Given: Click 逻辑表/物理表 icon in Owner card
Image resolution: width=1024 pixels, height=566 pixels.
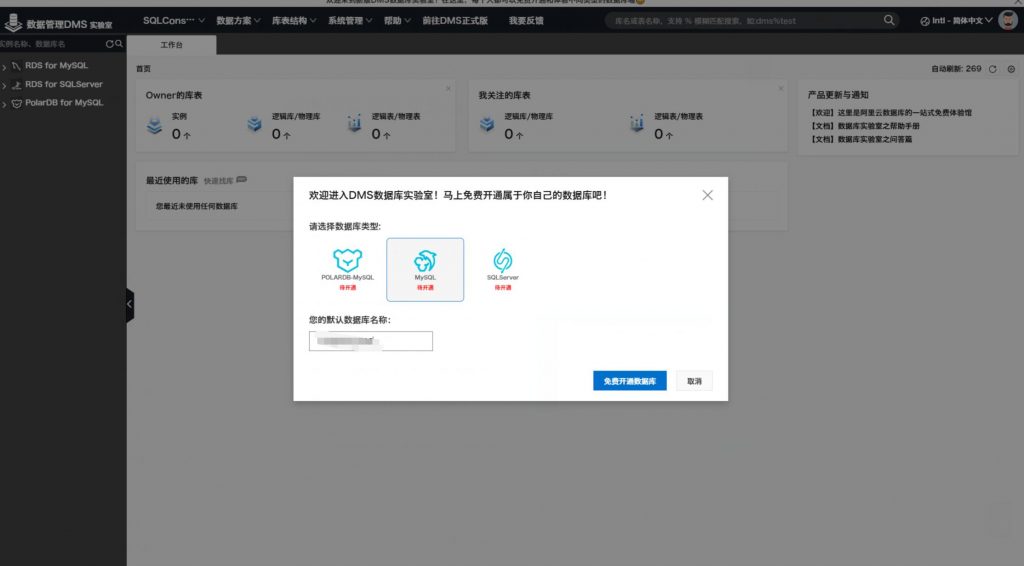Looking at the screenshot, I should click(354, 123).
